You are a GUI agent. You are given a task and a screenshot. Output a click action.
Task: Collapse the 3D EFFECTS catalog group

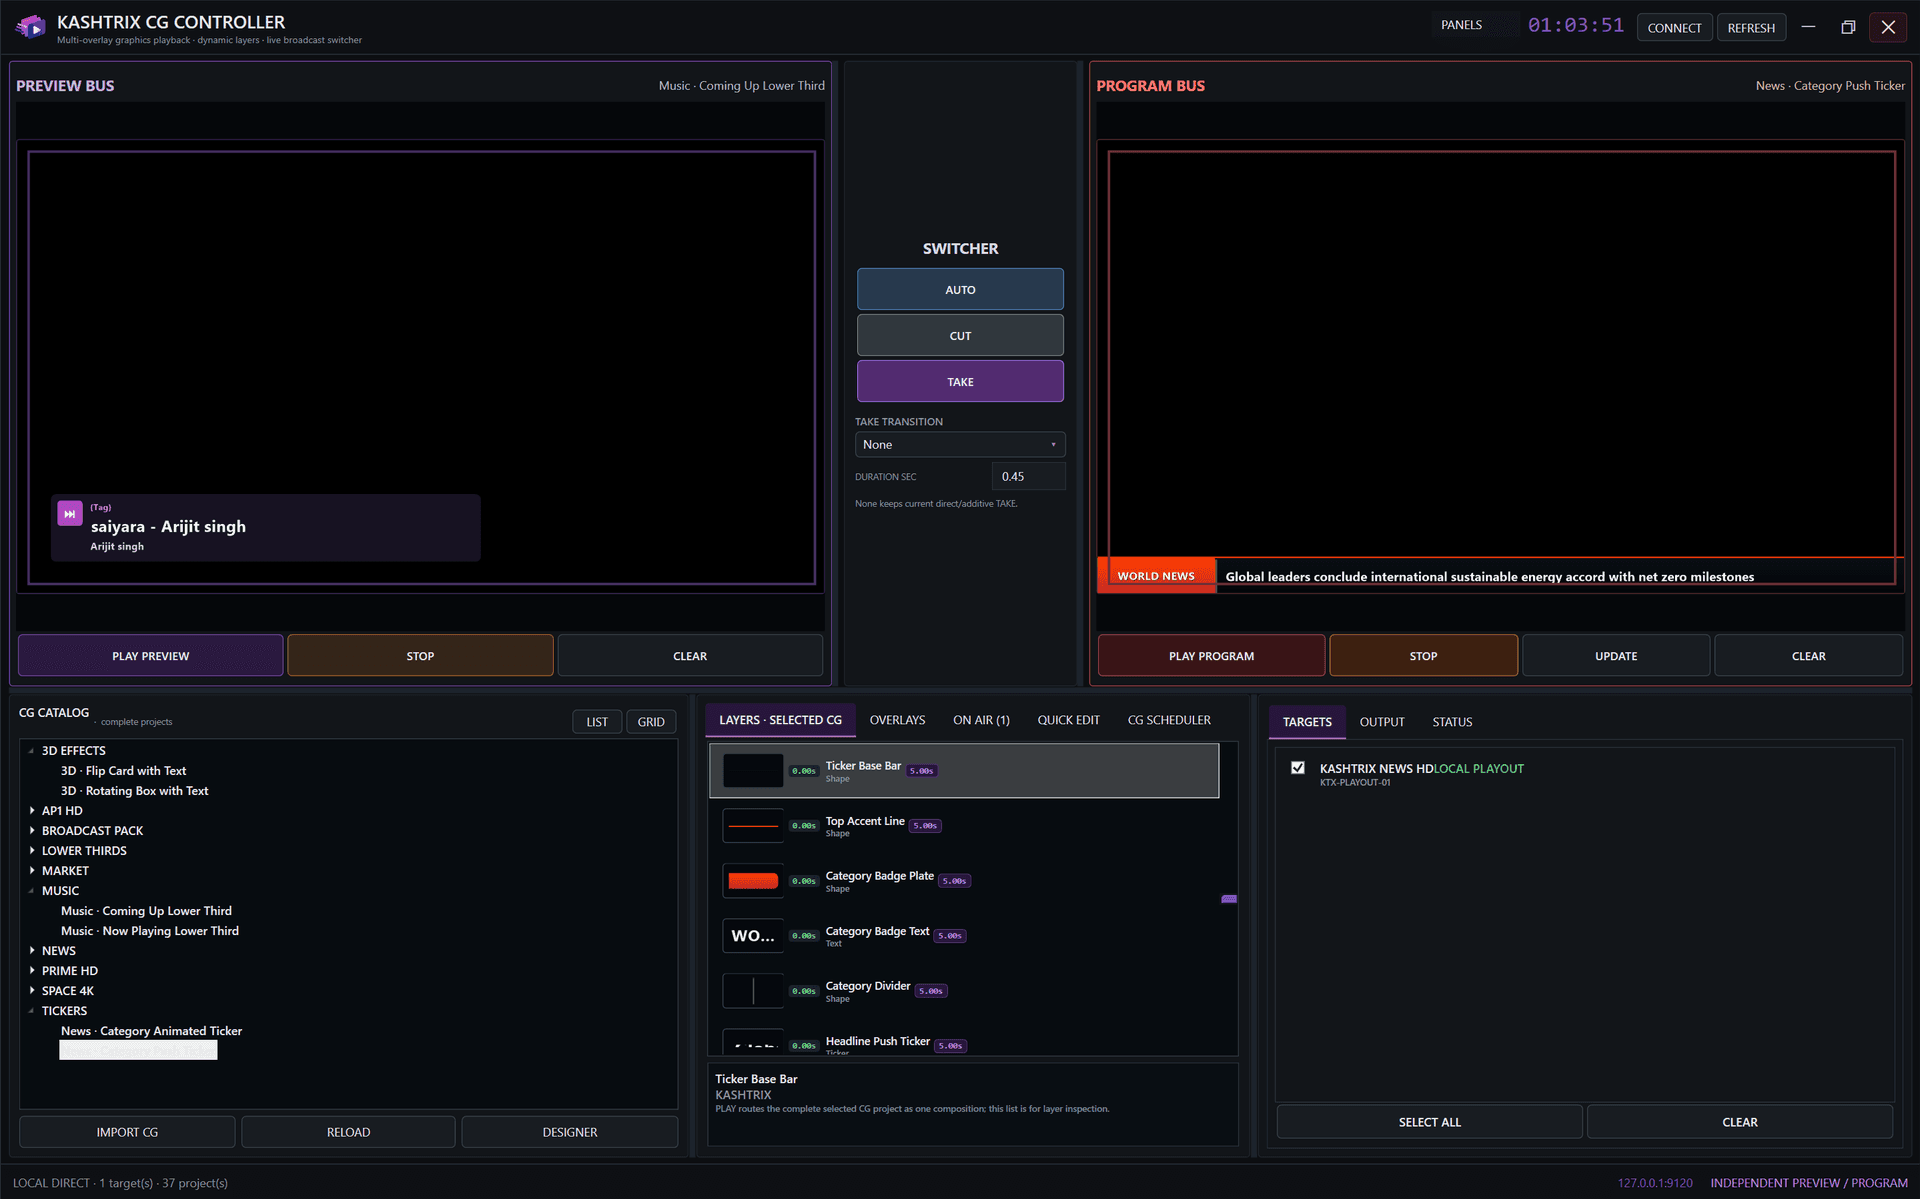tap(32, 751)
